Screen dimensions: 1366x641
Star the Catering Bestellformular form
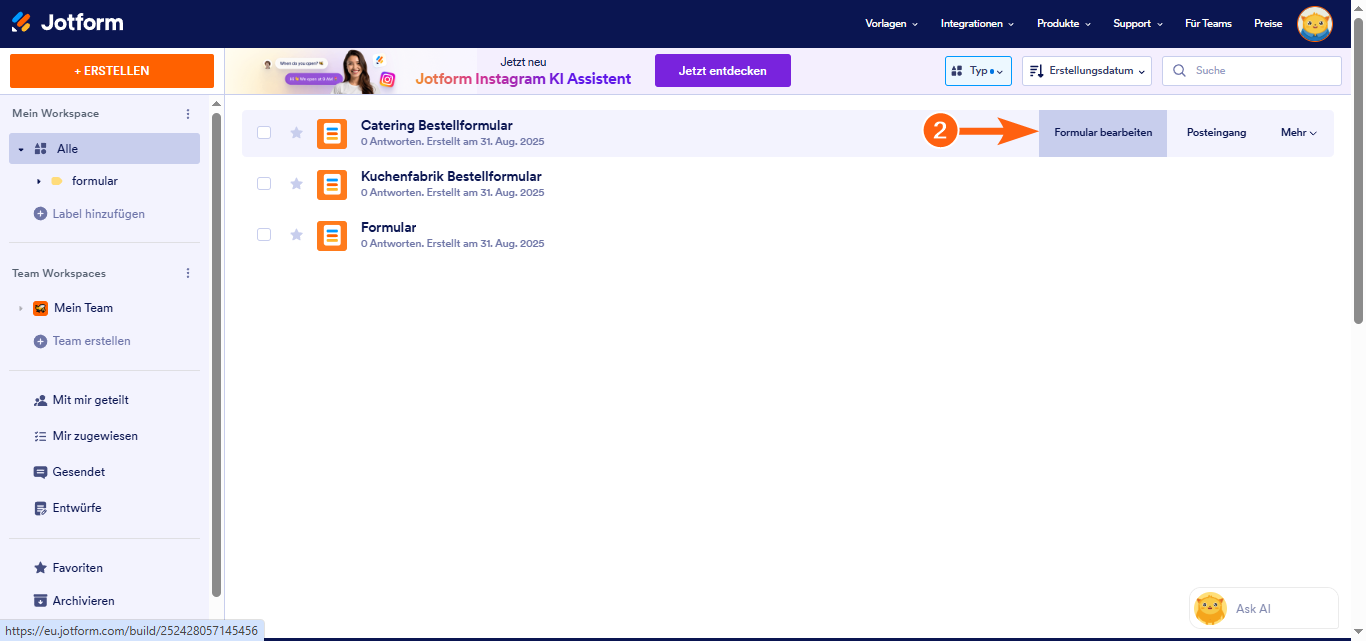296,133
